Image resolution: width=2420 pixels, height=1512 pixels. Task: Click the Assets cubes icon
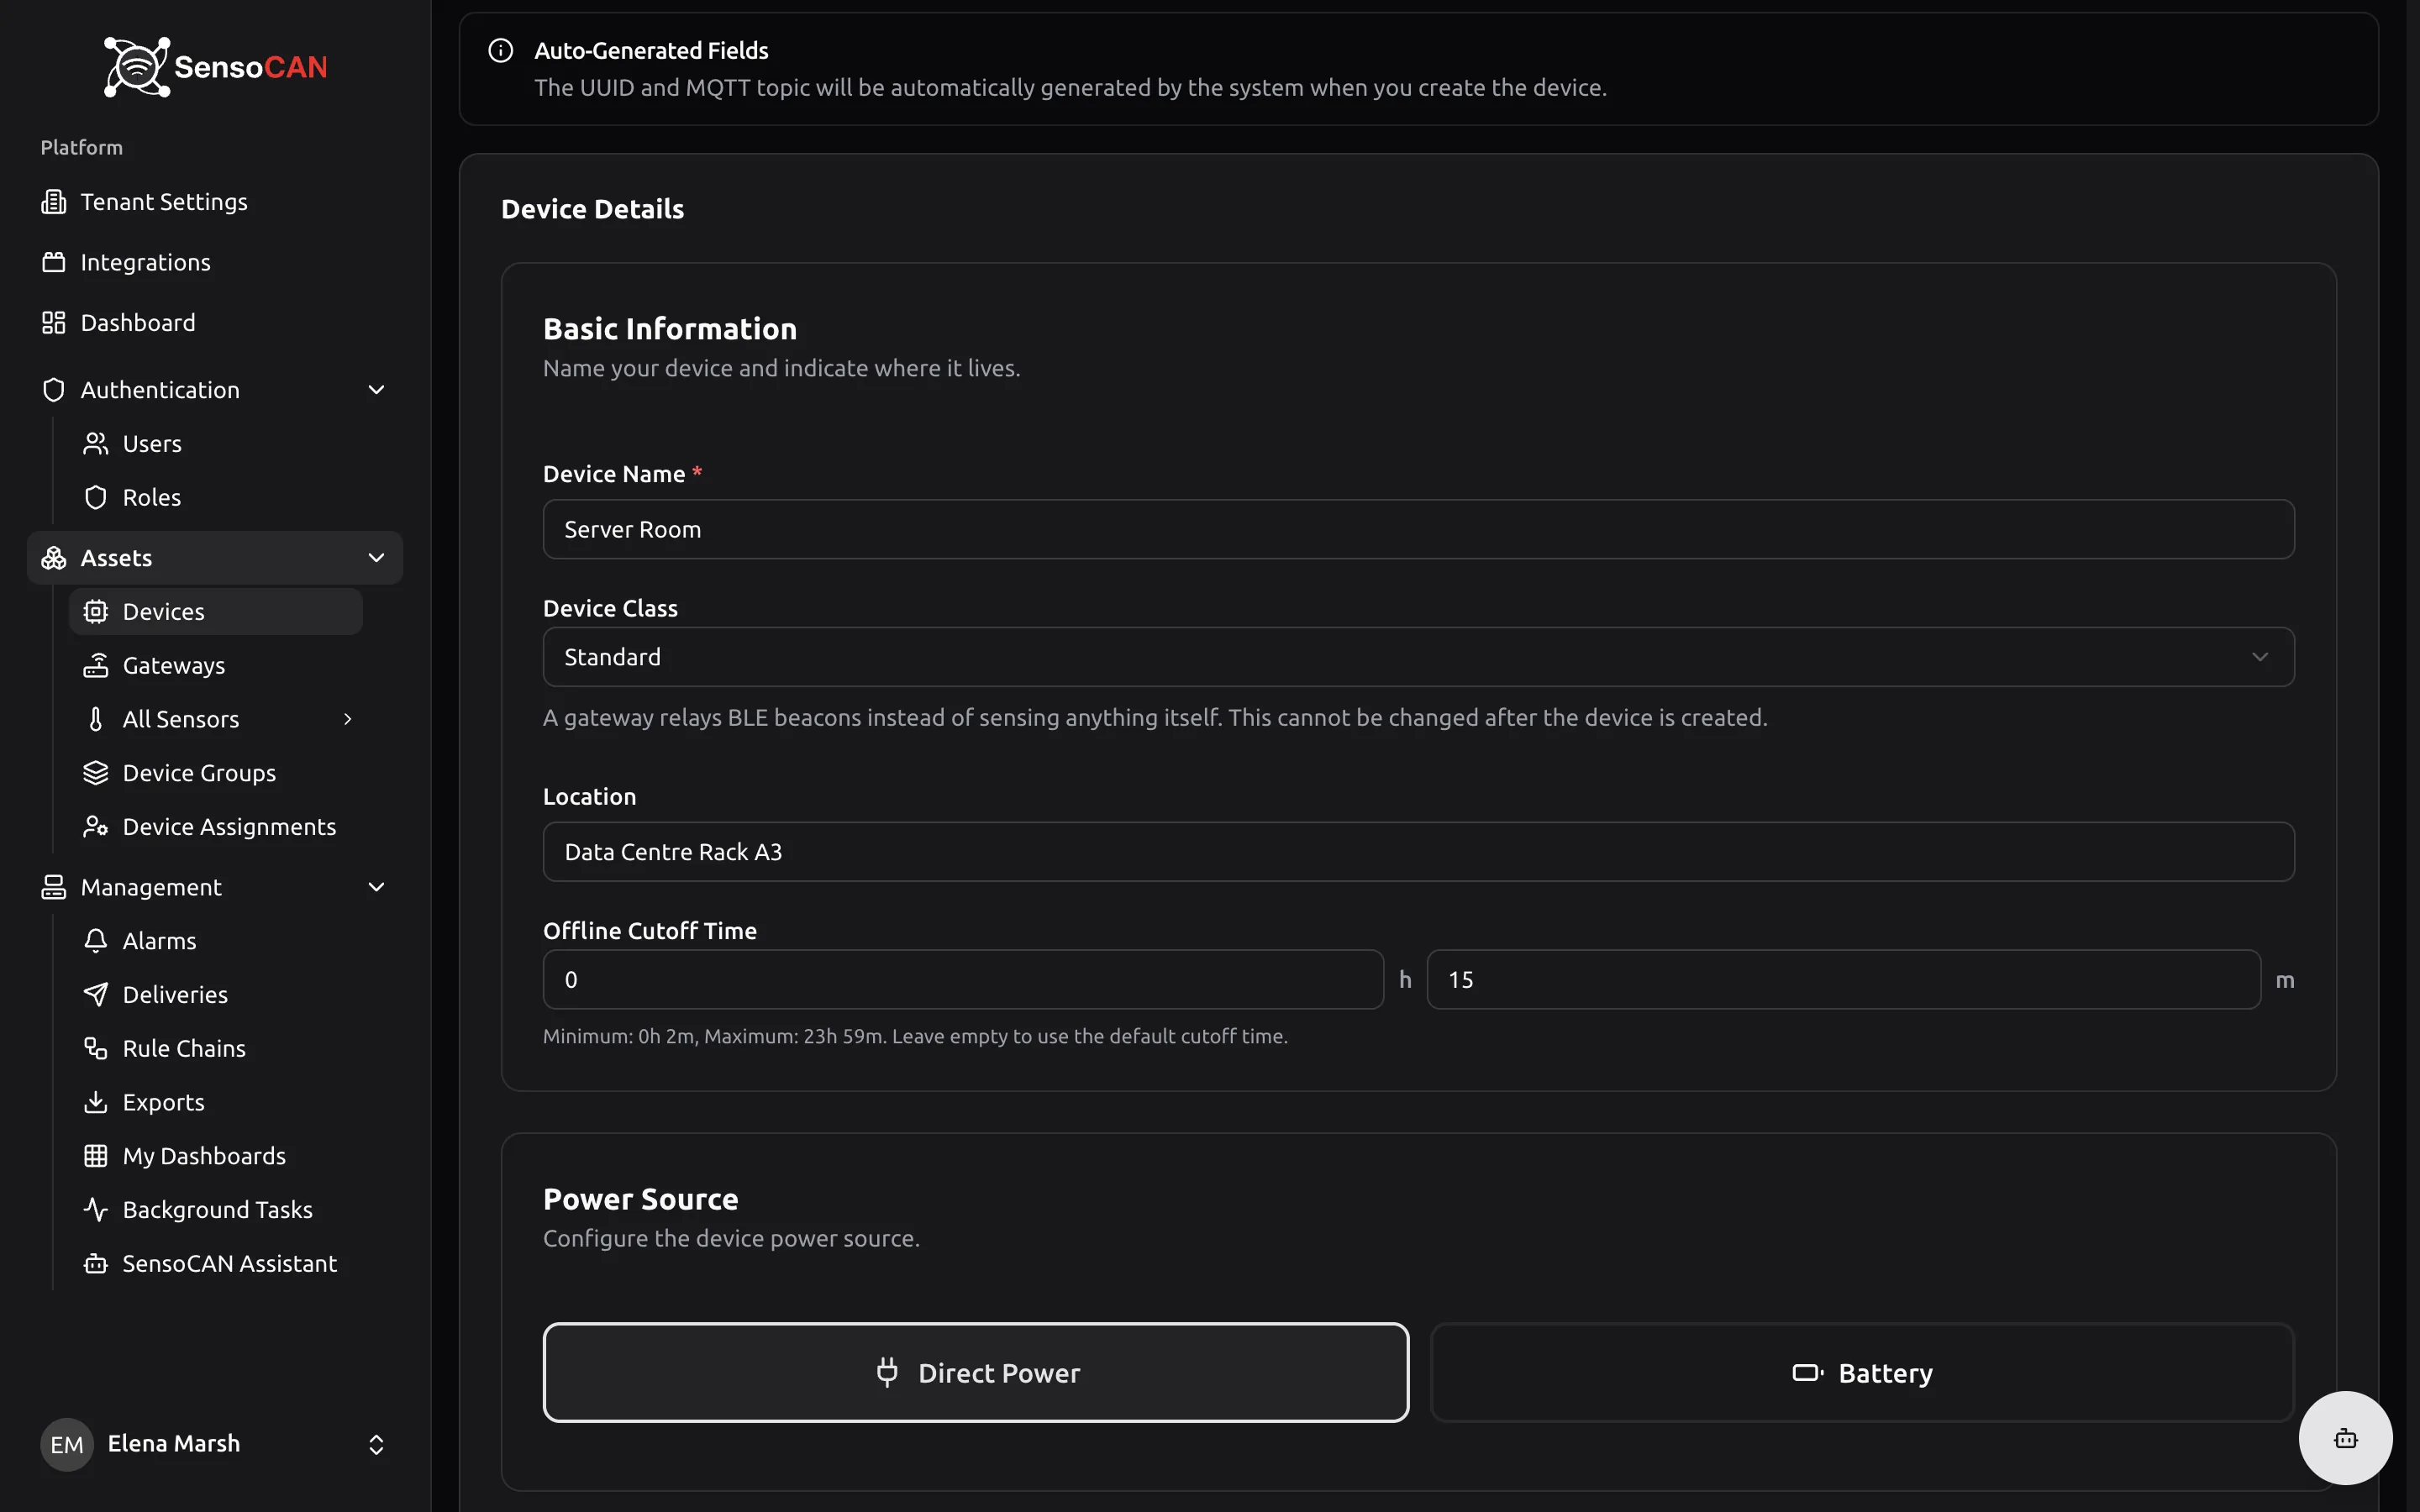(x=53, y=558)
